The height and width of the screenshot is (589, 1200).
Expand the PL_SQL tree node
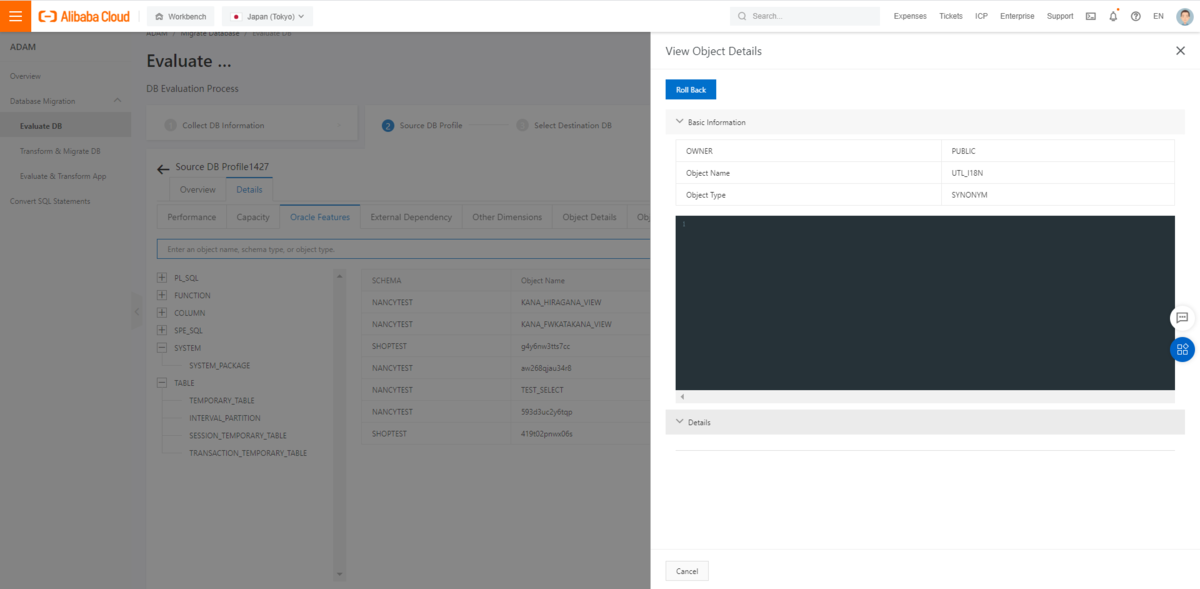click(x=162, y=278)
